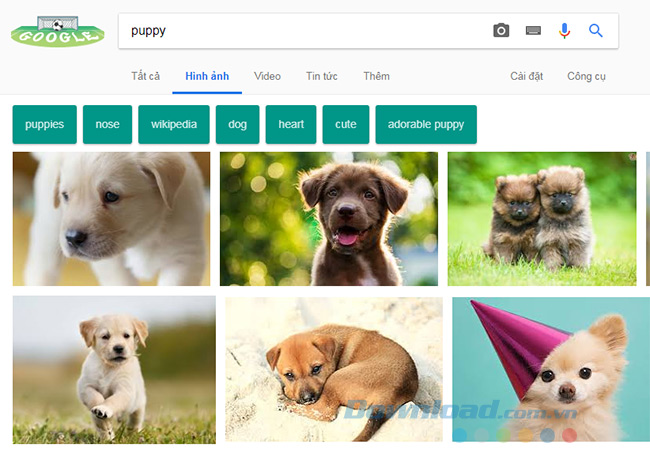
Task: Click the puppy search text field
Action: click(x=300, y=31)
